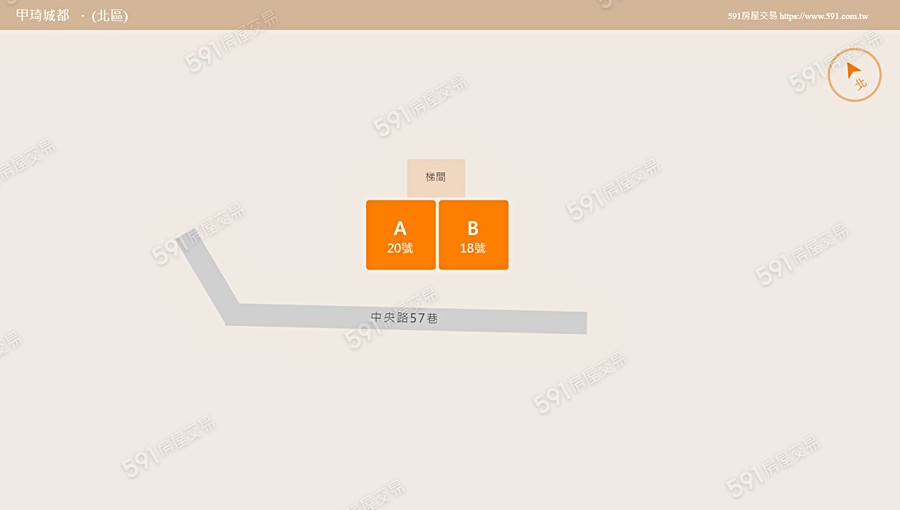Click the 甲琦城都 title text

pos(42,15)
